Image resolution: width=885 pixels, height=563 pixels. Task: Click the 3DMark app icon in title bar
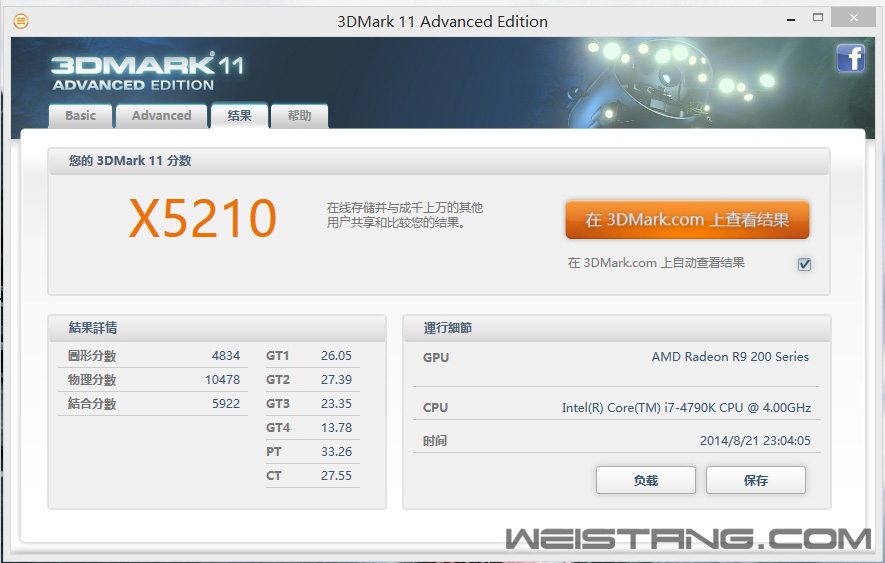tap(21, 21)
